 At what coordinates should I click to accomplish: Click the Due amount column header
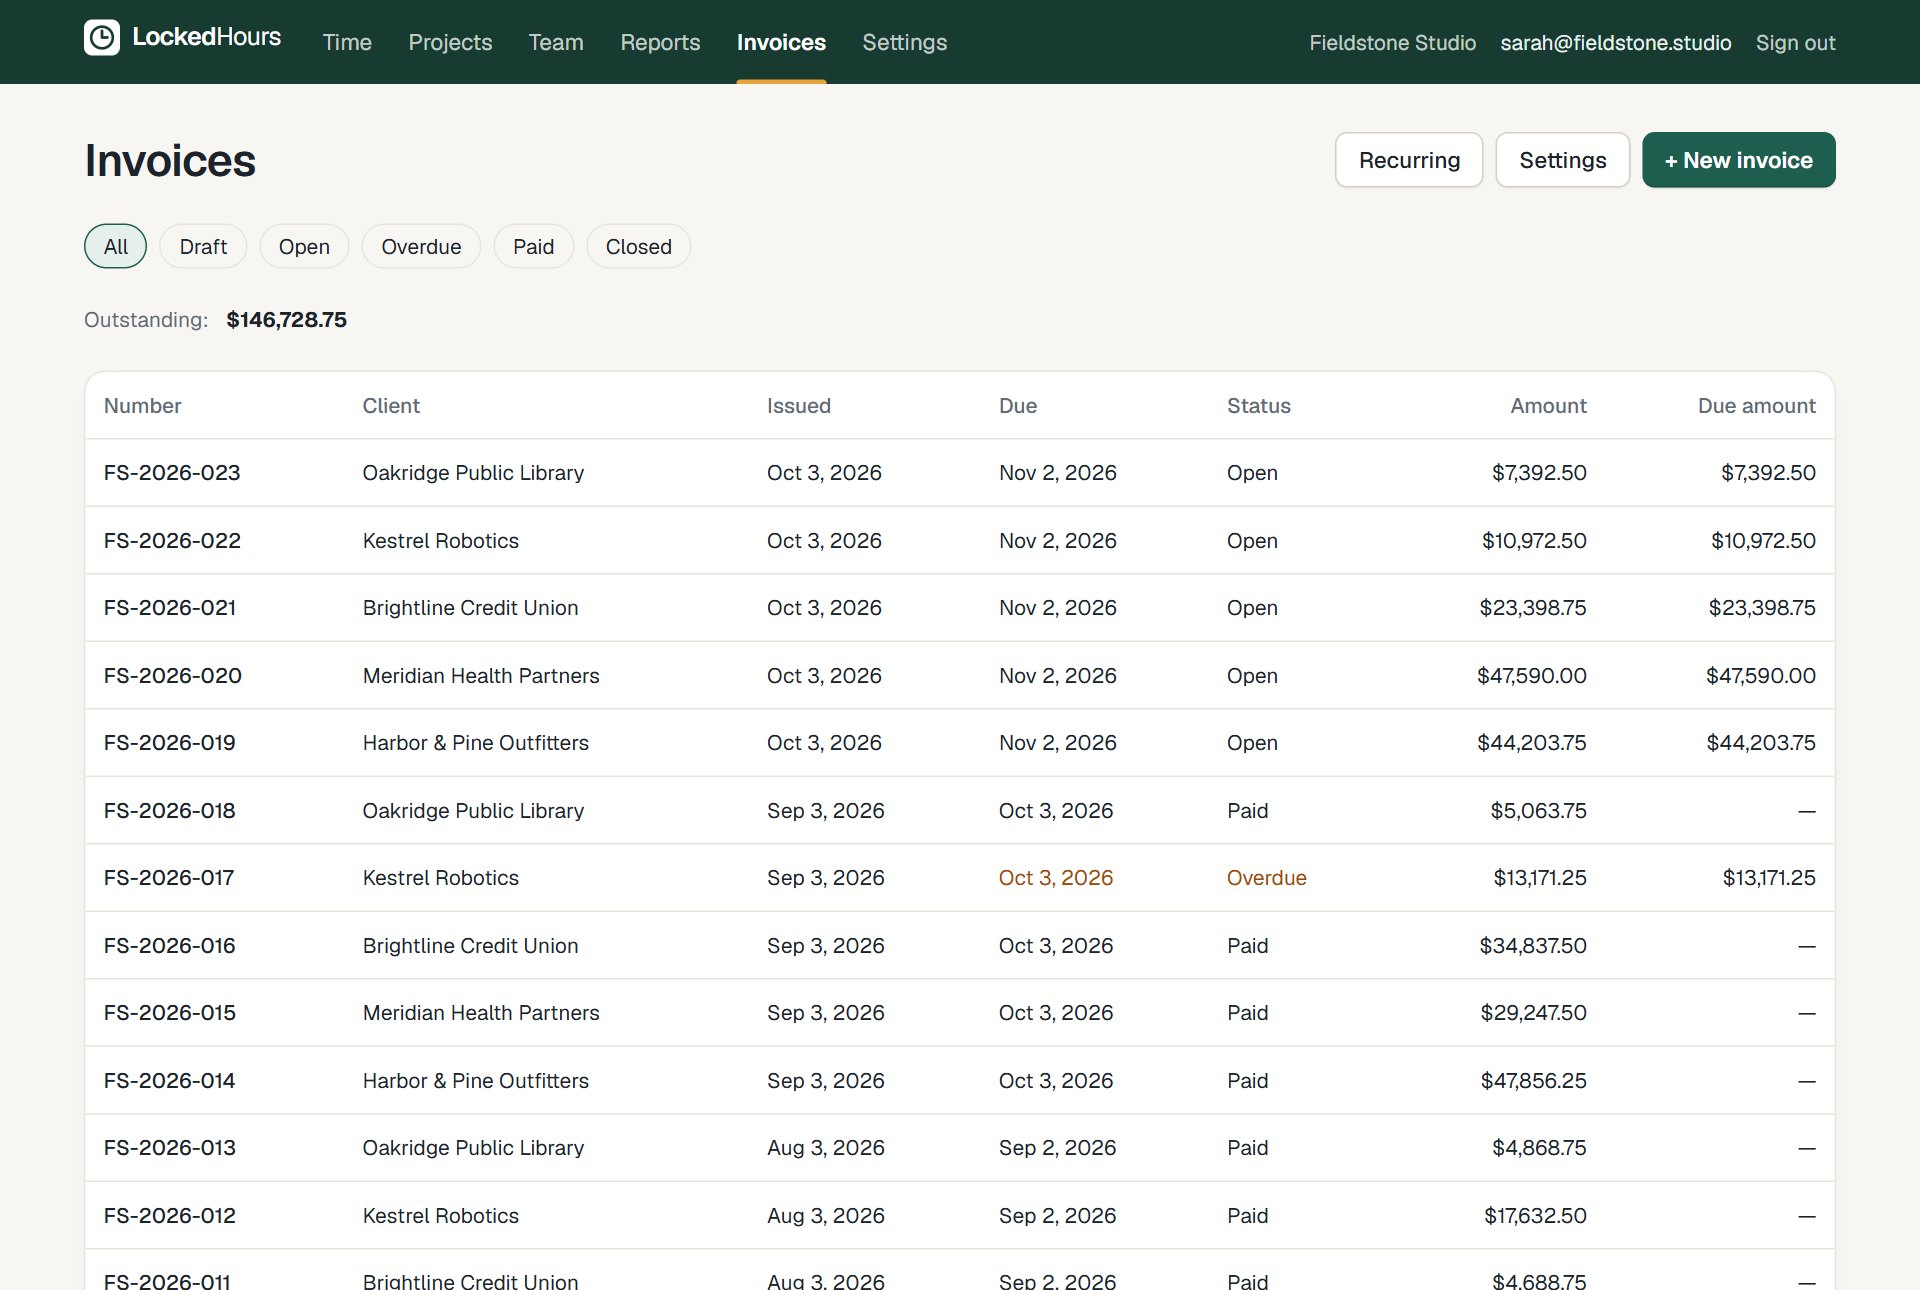pyautogui.click(x=1757, y=406)
